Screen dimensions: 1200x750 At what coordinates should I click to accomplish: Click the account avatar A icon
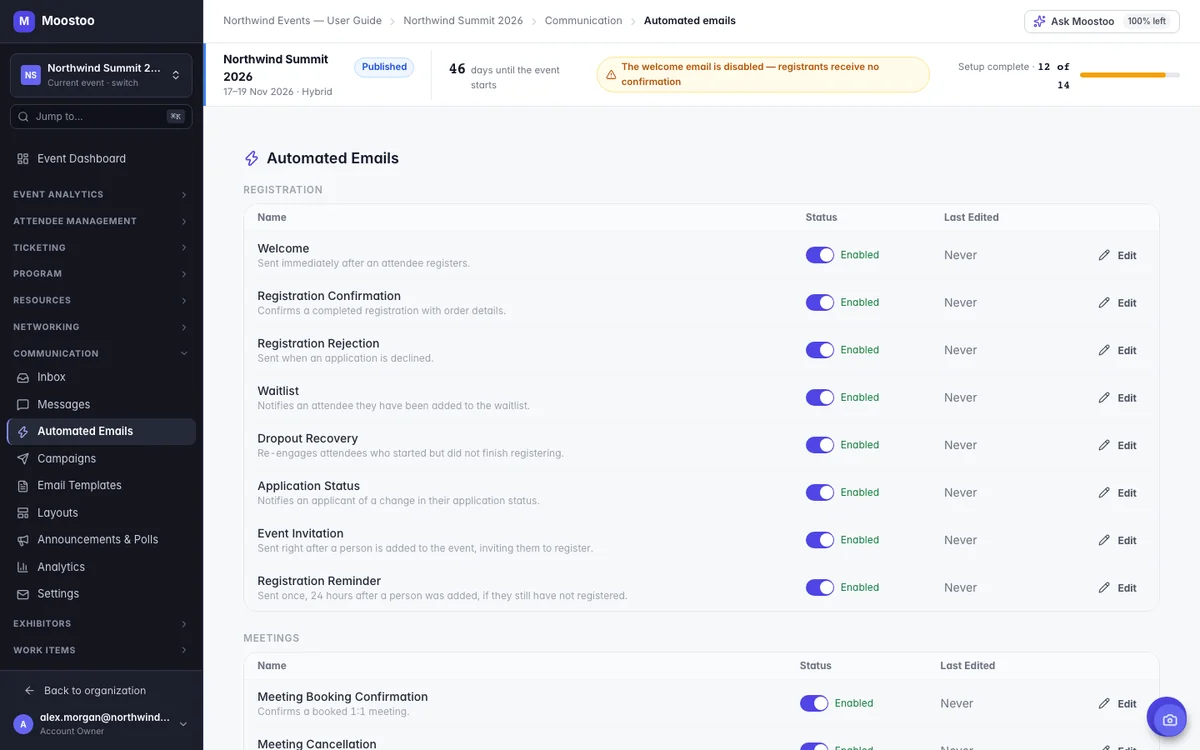(x=23, y=724)
